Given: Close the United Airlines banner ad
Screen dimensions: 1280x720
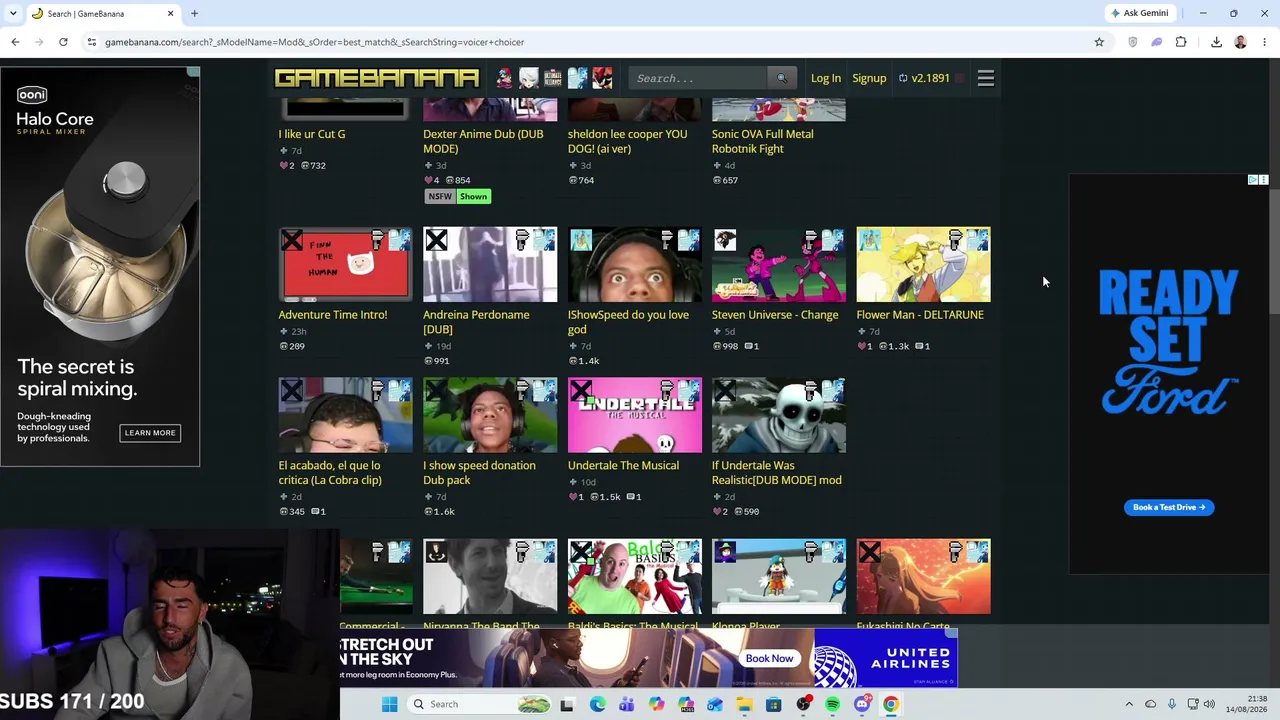Looking at the screenshot, I should click(x=952, y=633).
